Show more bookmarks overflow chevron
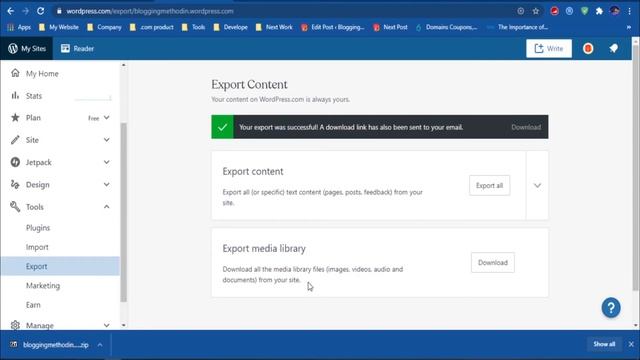 629,27
